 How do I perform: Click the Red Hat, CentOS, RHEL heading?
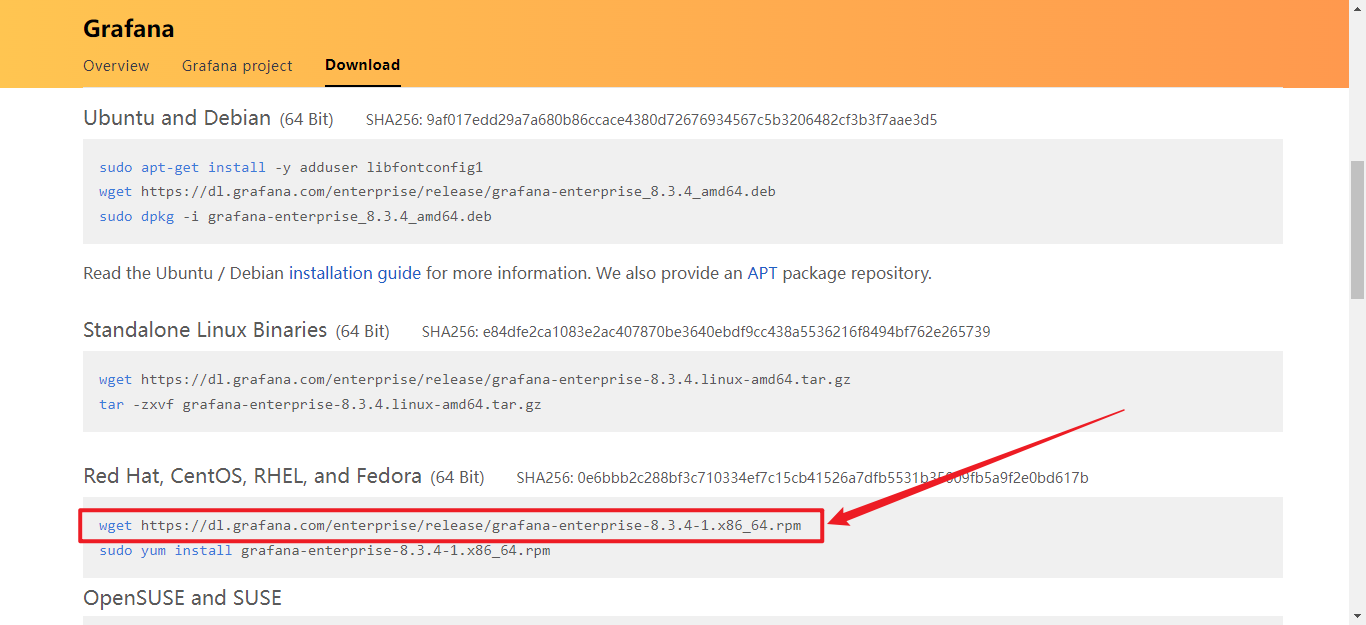[x=252, y=476]
